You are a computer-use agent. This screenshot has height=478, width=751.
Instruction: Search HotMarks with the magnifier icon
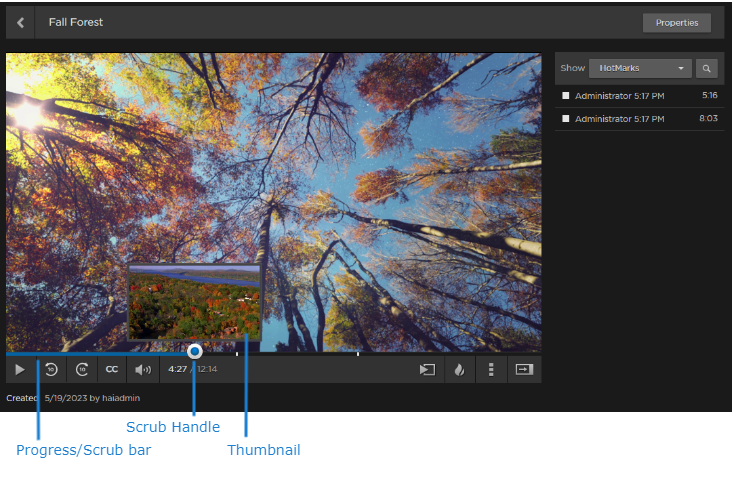pyautogui.click(x=707, y=68)
